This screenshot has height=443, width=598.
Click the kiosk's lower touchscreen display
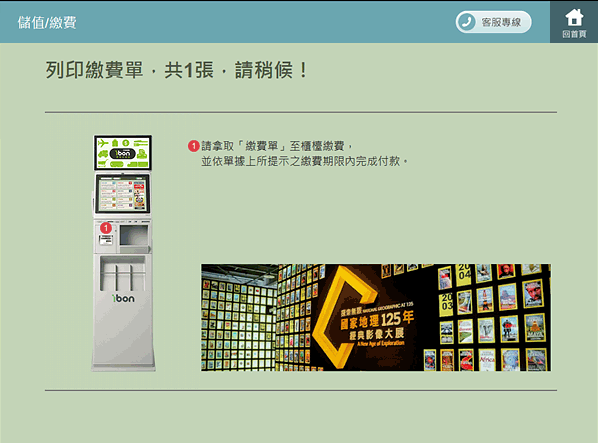122,194
